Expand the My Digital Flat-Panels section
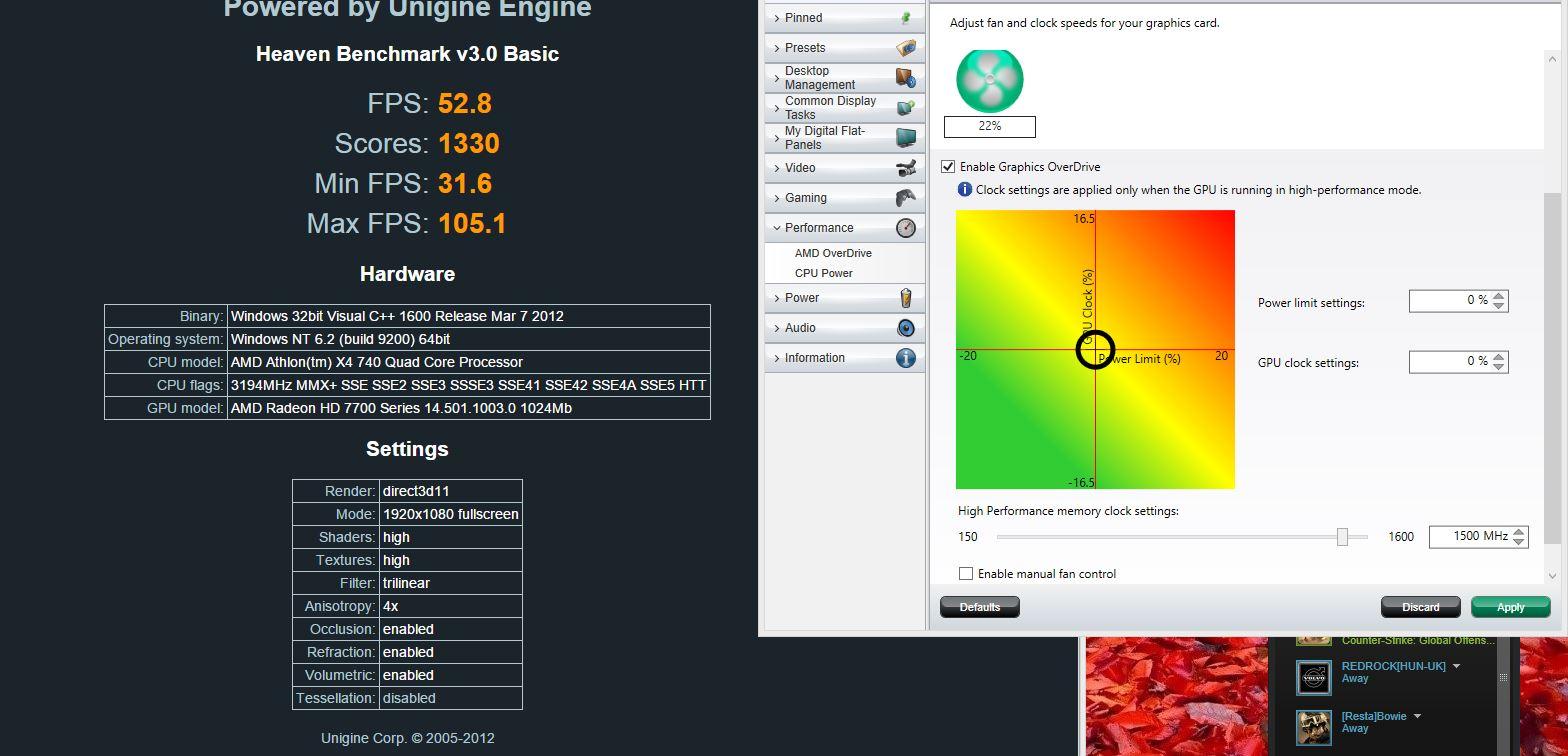The width and height of the screenshot is (1568, 756). (777, 138)
